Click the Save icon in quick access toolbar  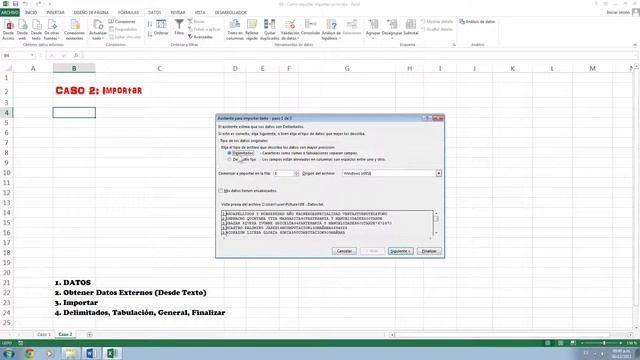pos(16,4)
